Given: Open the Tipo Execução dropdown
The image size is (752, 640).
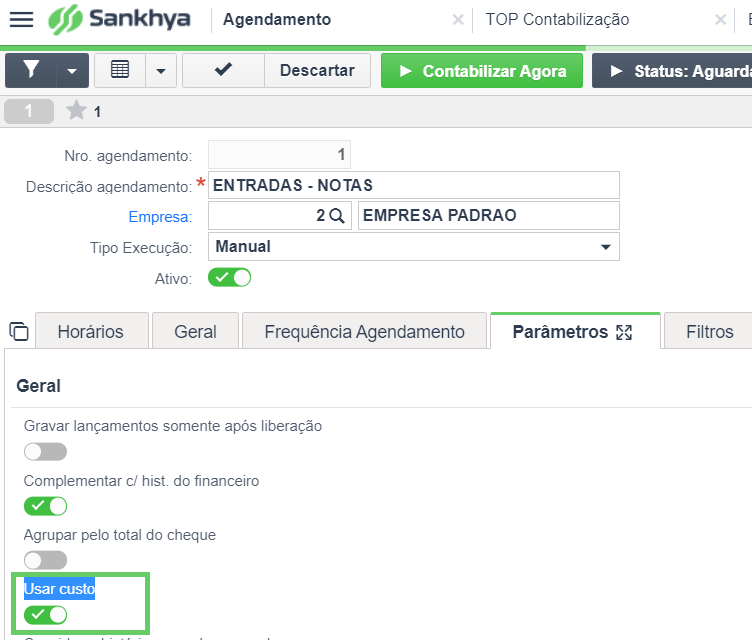Looking at the screenshot, I should [x=413, y=247].
